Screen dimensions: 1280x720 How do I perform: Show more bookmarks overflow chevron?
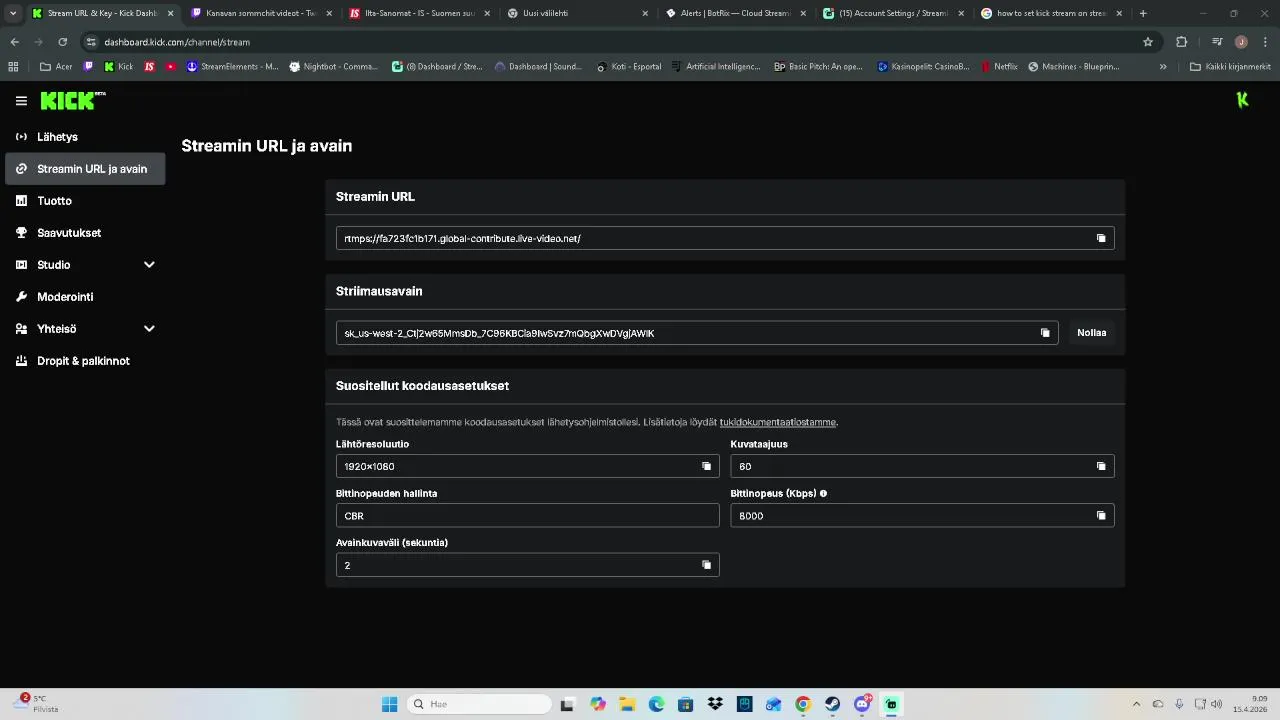(1163, 67)
